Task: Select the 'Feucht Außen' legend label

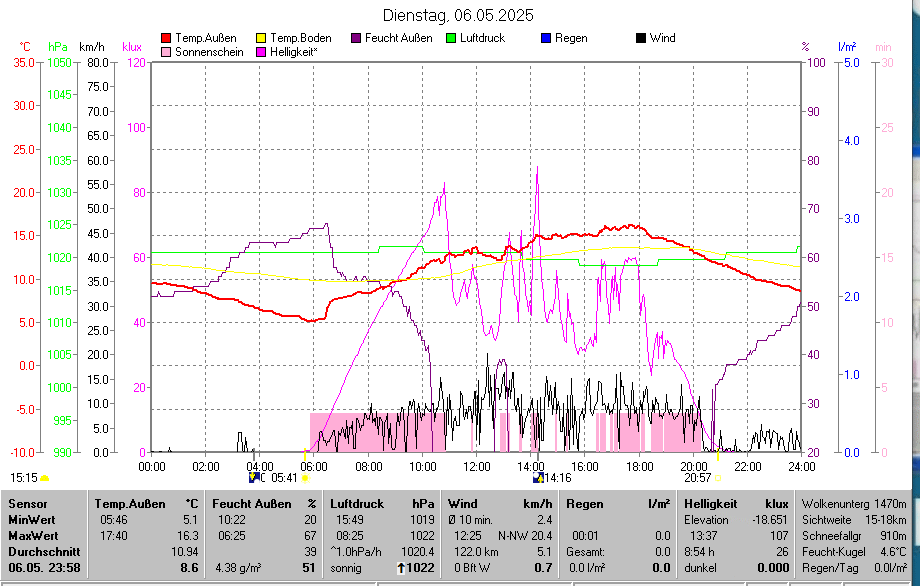Action: pos(398,38)
